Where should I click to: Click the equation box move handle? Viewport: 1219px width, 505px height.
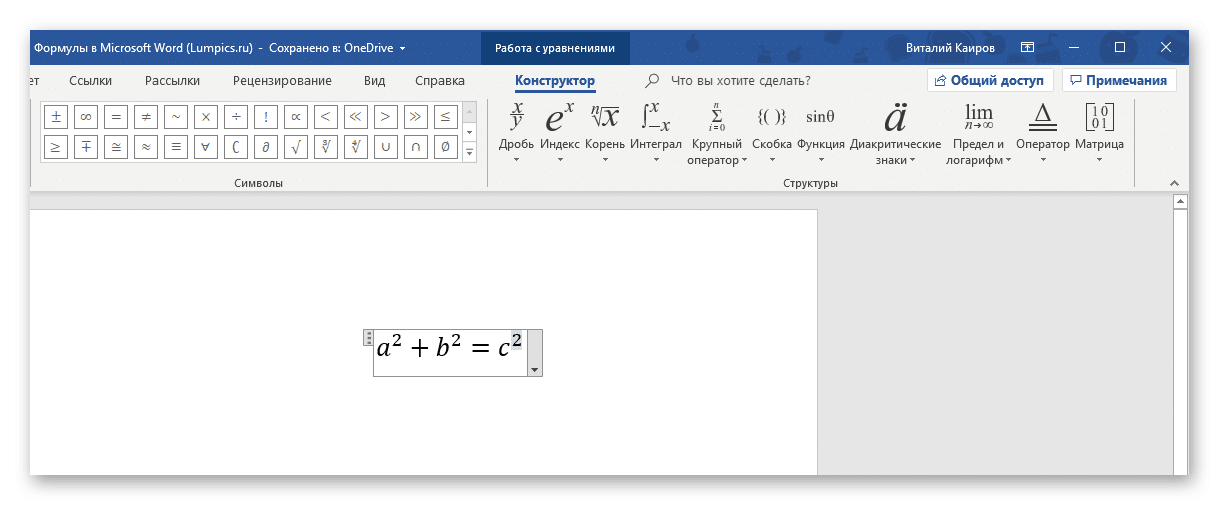pos(368,338)
